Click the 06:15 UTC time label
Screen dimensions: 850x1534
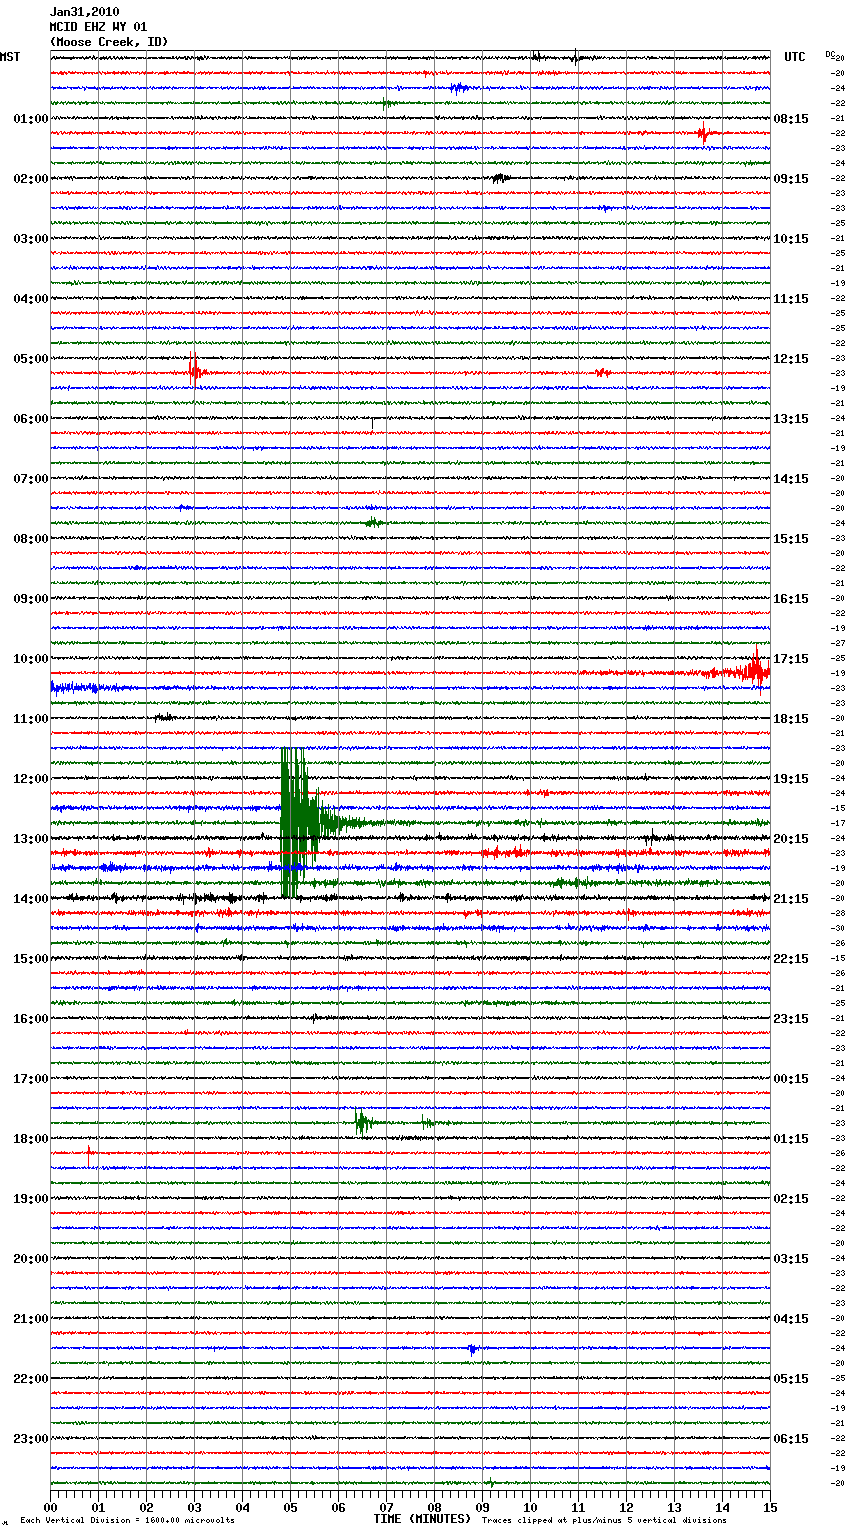[791, 1439]
